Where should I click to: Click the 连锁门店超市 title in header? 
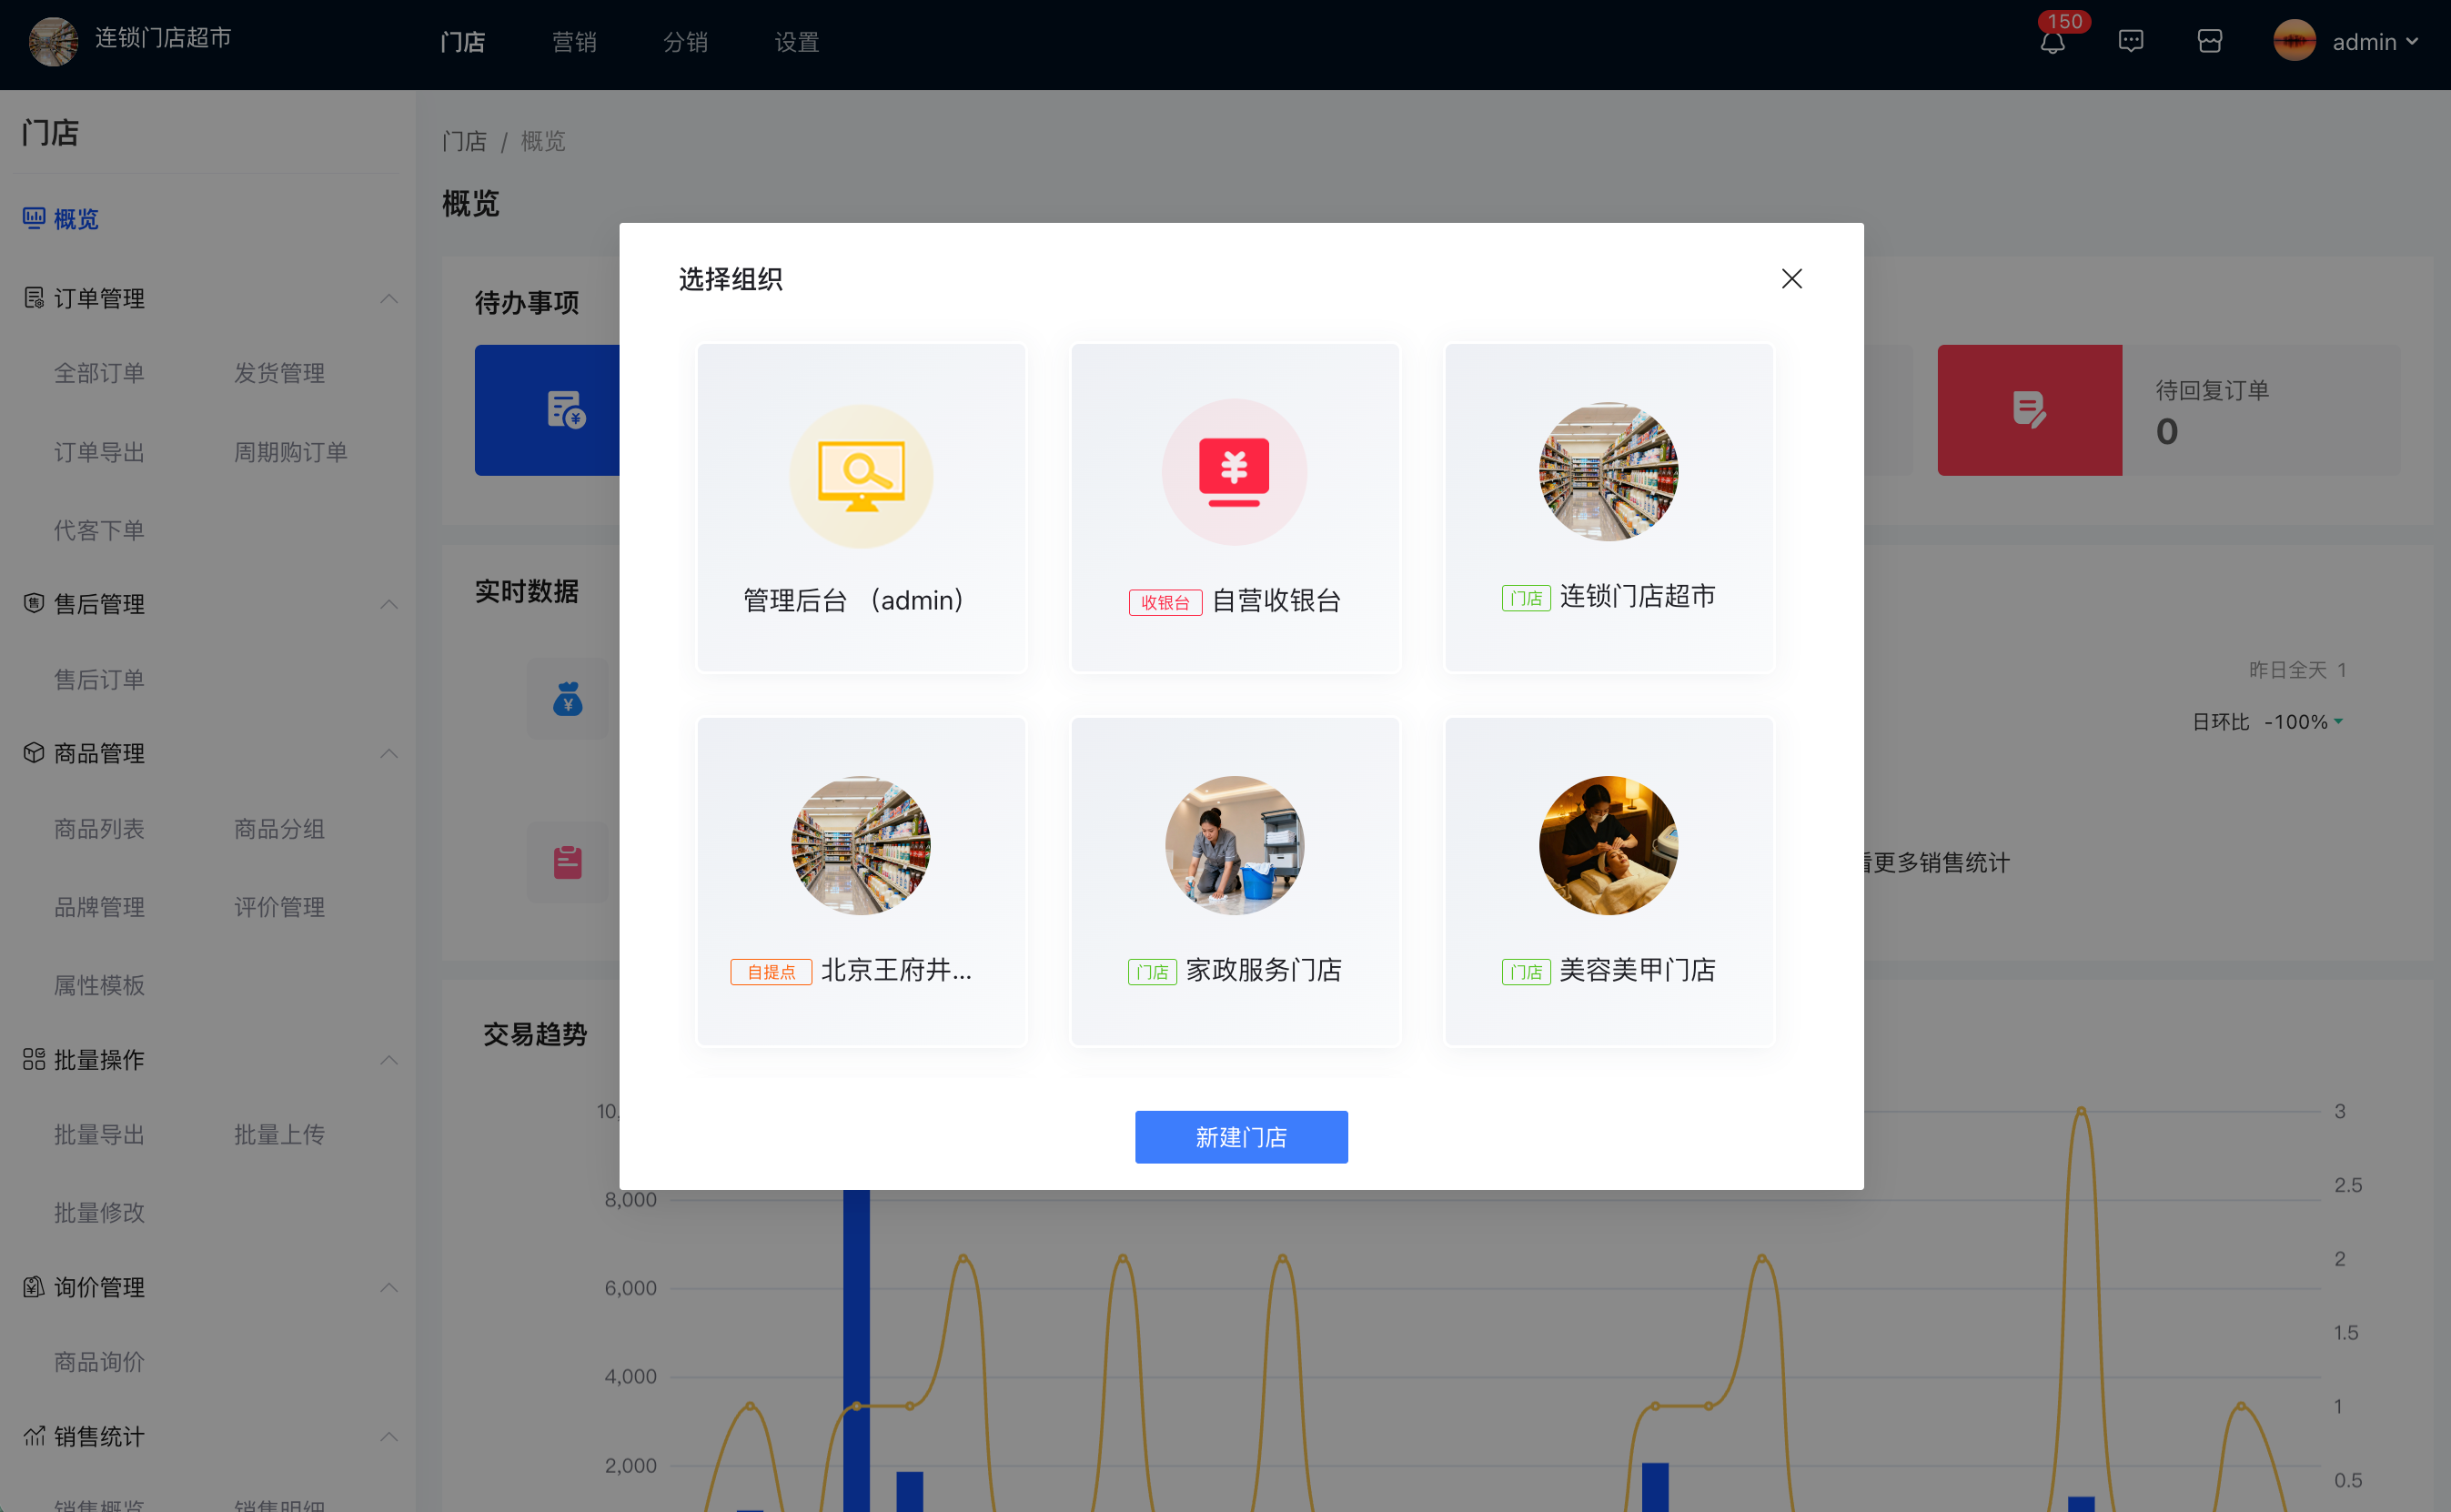[163, 38]
